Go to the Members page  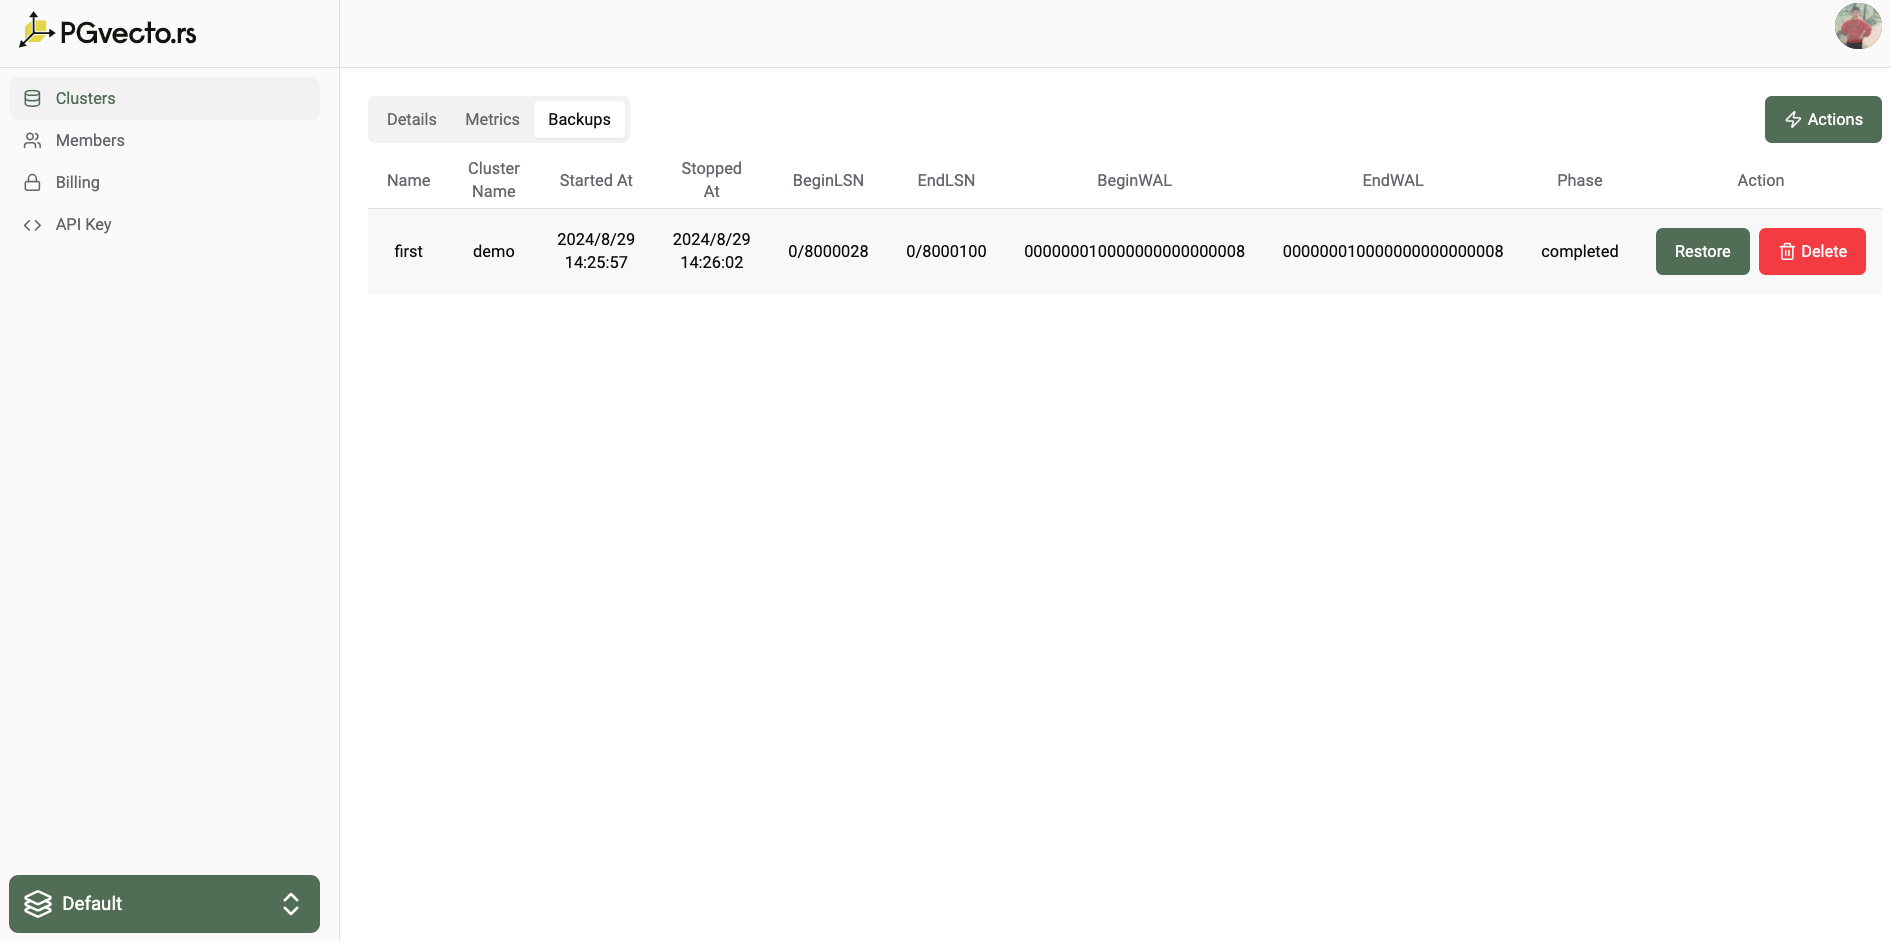pos(90,141)
